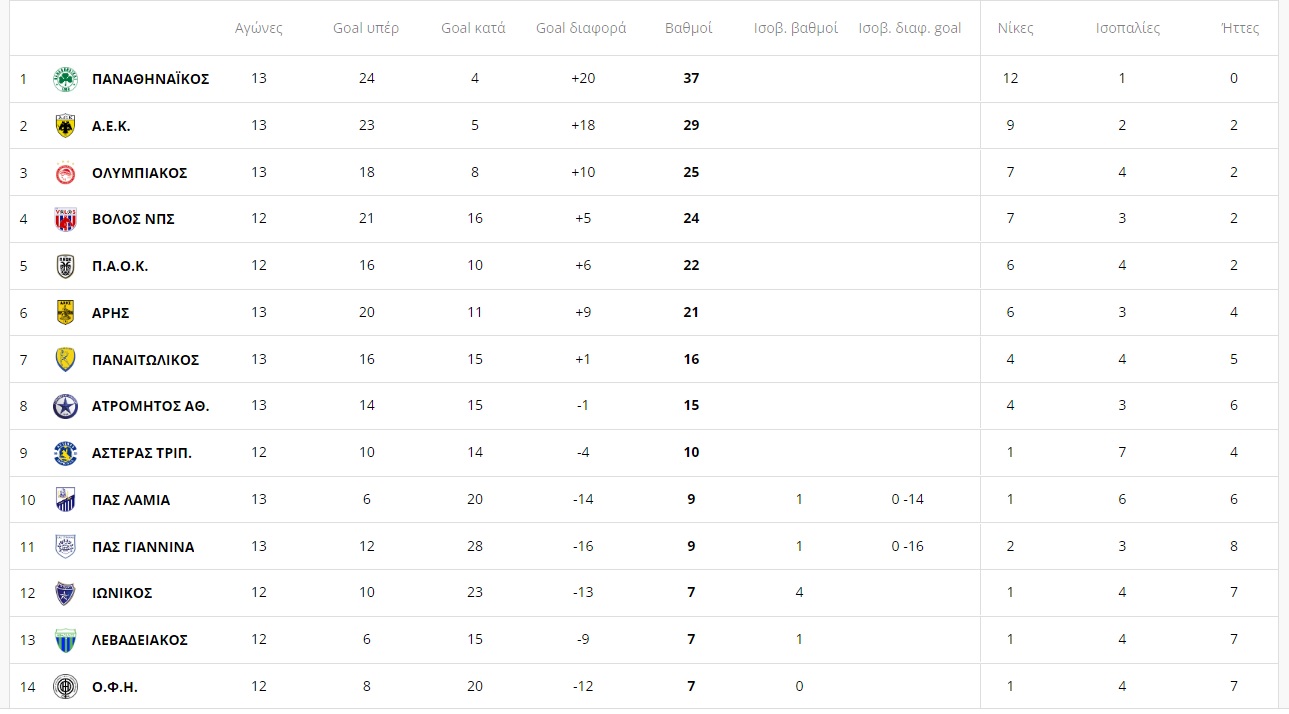Click the Νίκες column header
The image size is (1289, 714).
point(1015,28)
